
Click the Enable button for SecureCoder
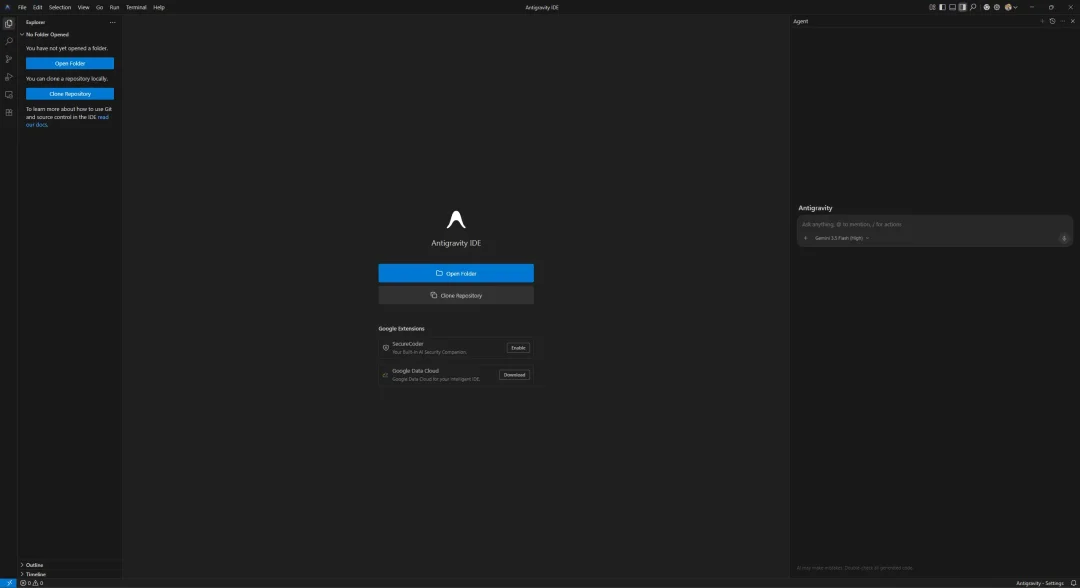pyautogui.click(x=518, y=348)
